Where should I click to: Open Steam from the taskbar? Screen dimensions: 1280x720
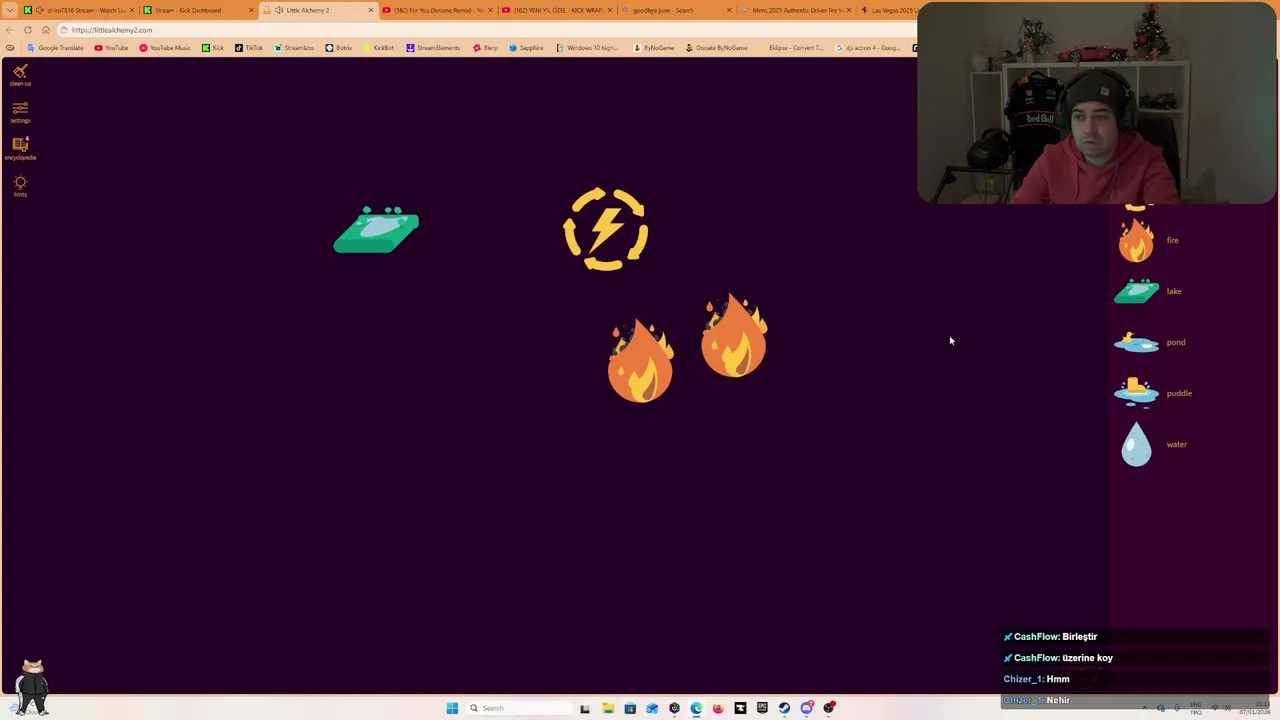[784, 708]
